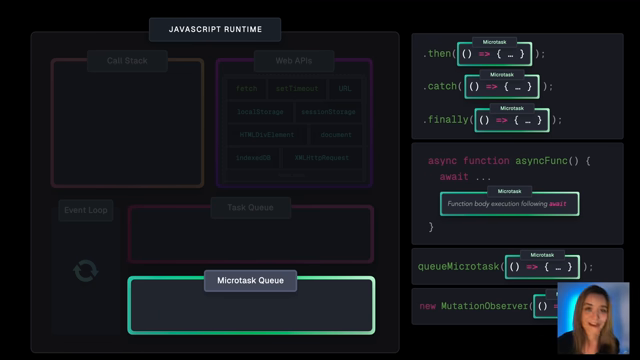The width and height of the screenshot is (640, 360).
Task: Select the JAVASCRIPT RUNTIME title label
Action: (x=215, y=29)
